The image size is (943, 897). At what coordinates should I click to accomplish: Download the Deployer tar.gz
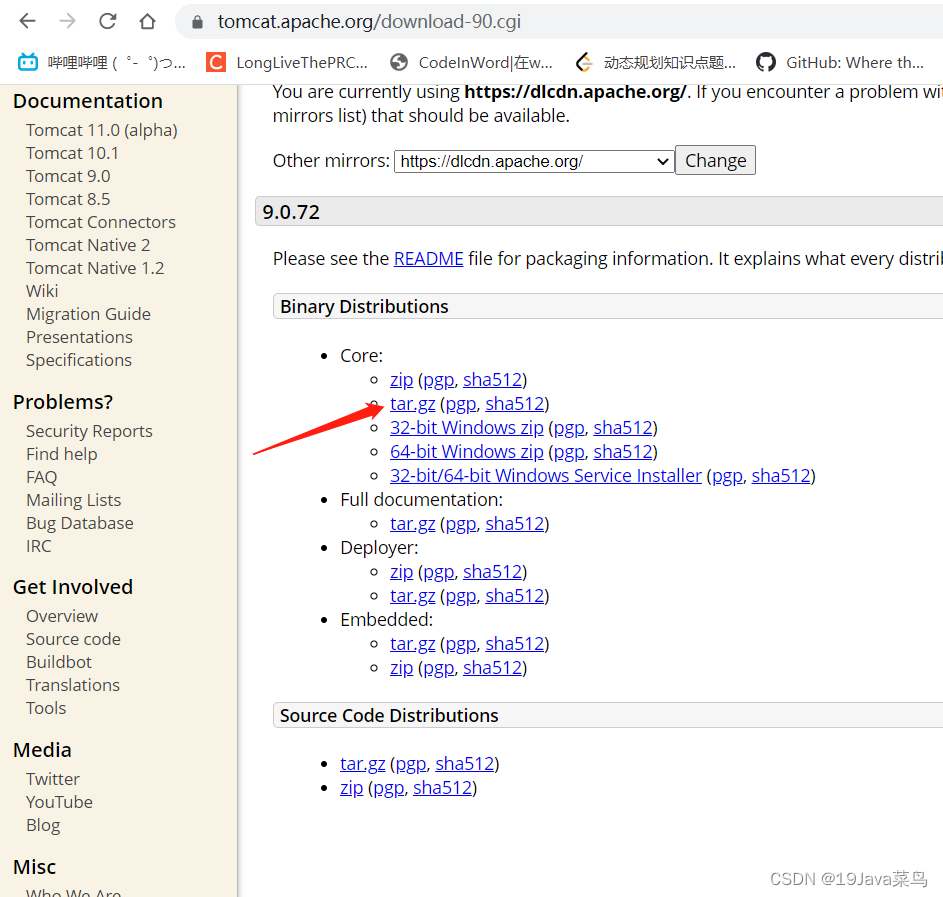point(413,596)
